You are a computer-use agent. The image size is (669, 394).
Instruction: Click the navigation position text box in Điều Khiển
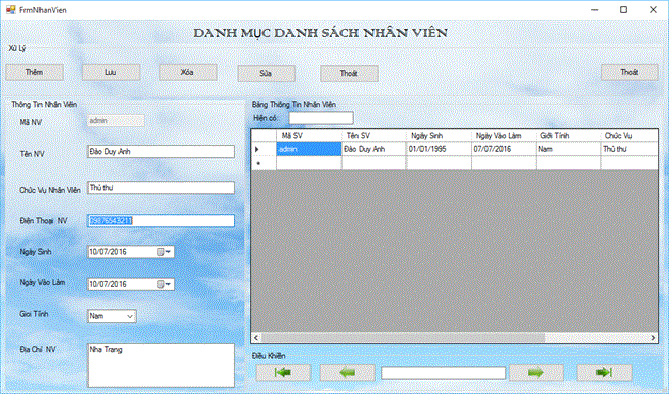443,373
